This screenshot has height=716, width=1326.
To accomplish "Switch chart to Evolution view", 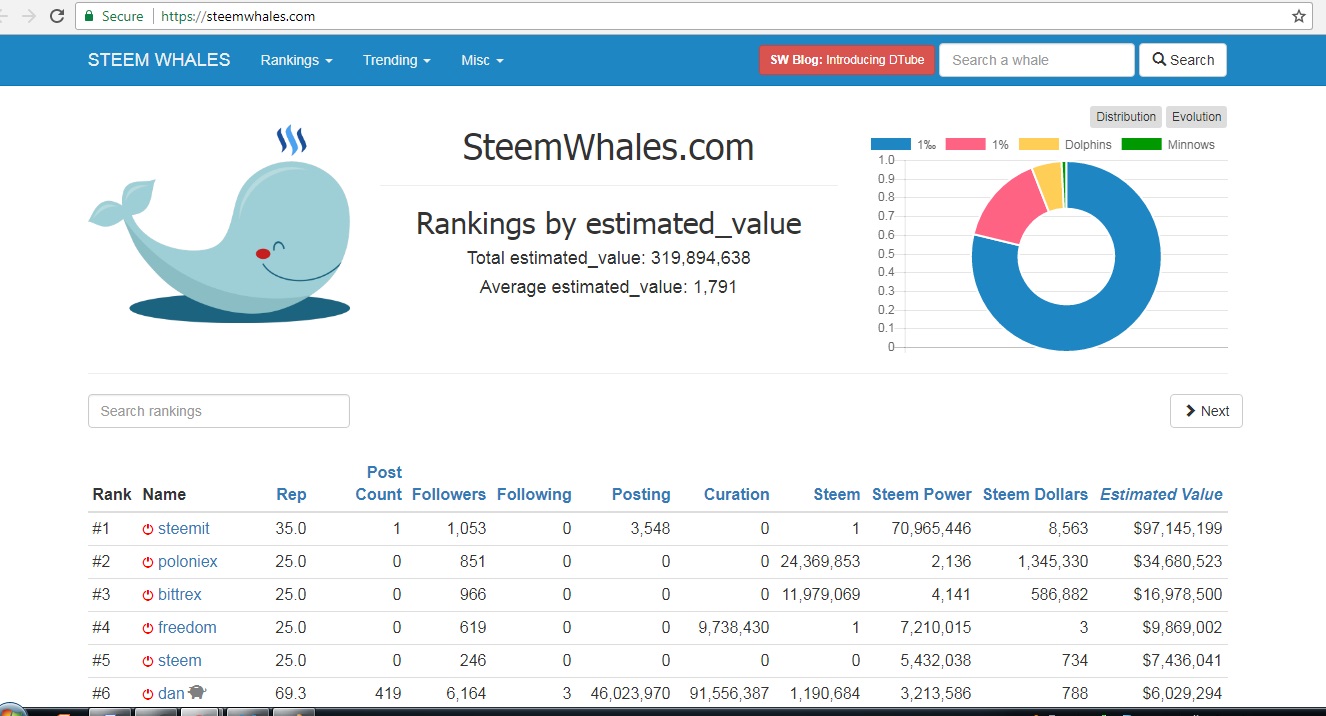I will [x=1196, y=117].
